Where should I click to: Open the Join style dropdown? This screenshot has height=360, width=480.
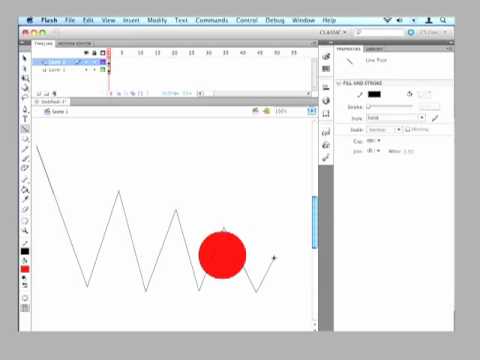coord(373,151)
